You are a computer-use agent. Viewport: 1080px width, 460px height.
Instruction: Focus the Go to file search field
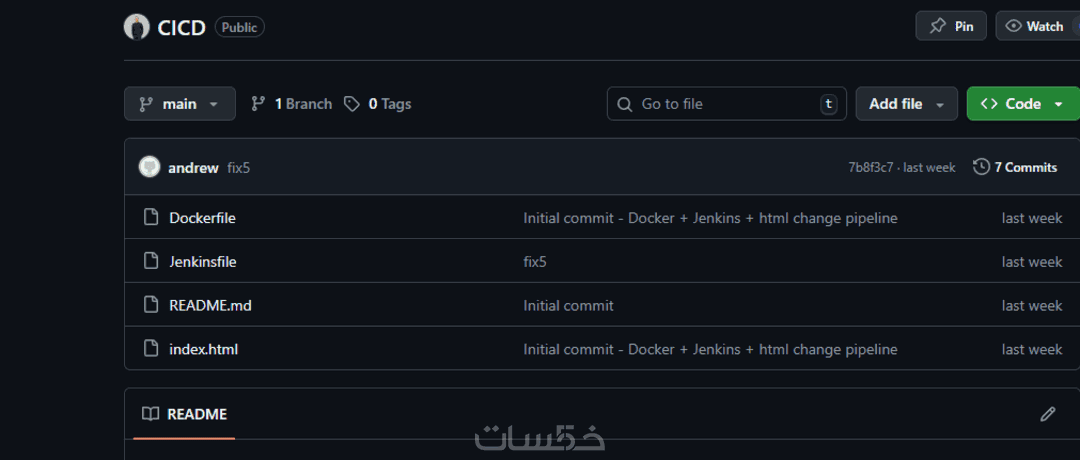(x=726, y=104)
